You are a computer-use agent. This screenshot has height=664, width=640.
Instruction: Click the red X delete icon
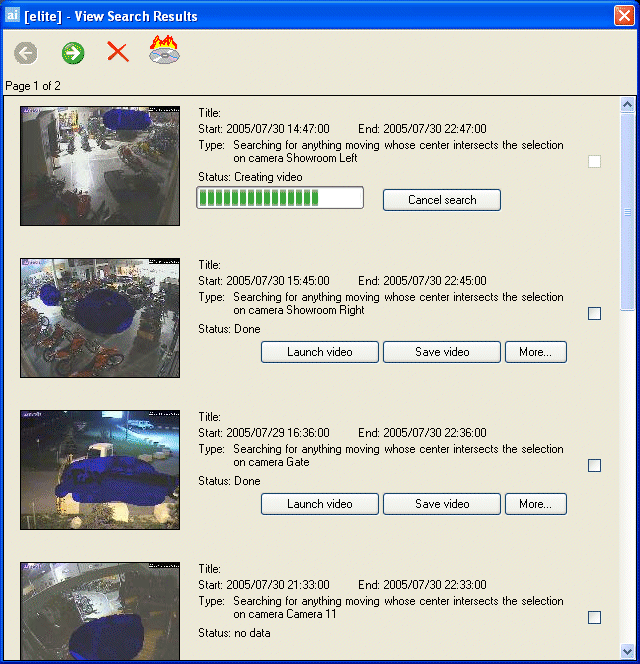pos(118,52)
